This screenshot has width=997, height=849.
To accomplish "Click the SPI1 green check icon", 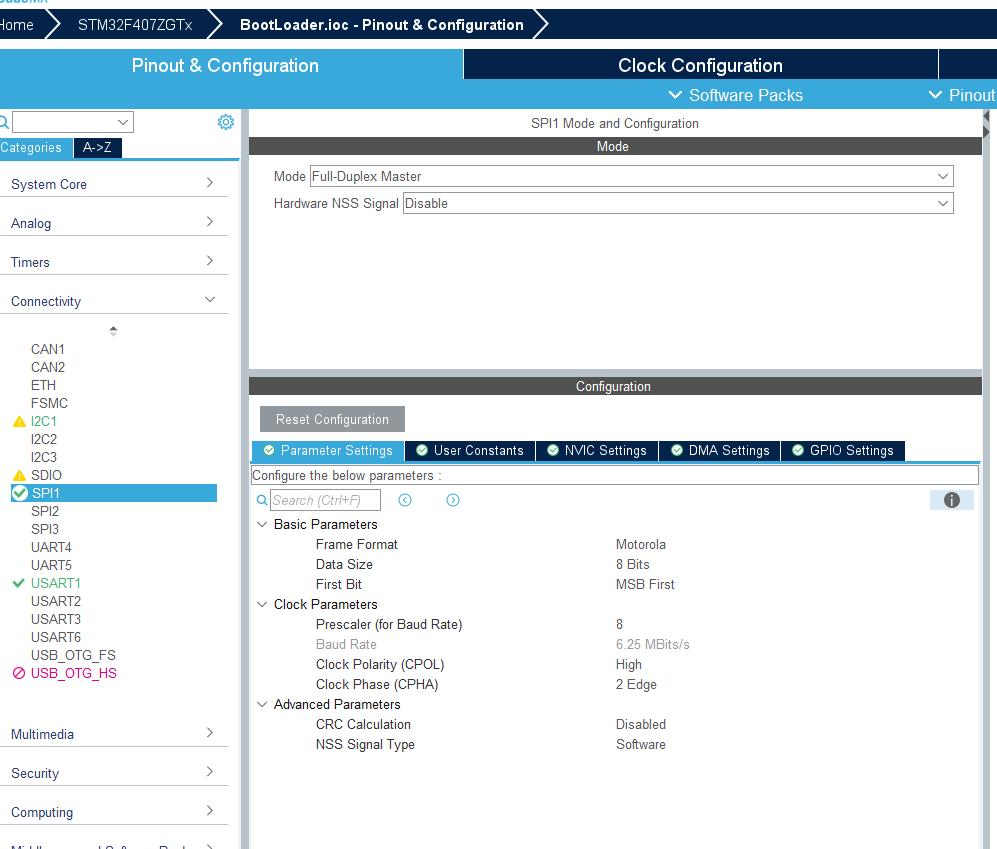I will point(20,493).
